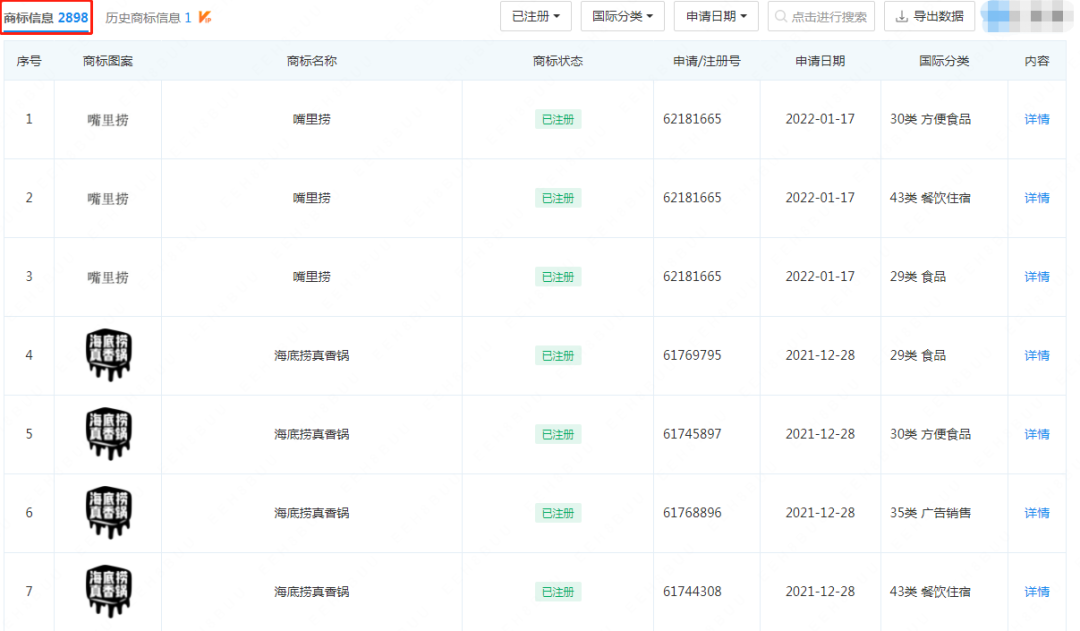Click registration number 61745897
This screenshot has height=631, width=1080.
pyautogui.click(x=692, y=434)
